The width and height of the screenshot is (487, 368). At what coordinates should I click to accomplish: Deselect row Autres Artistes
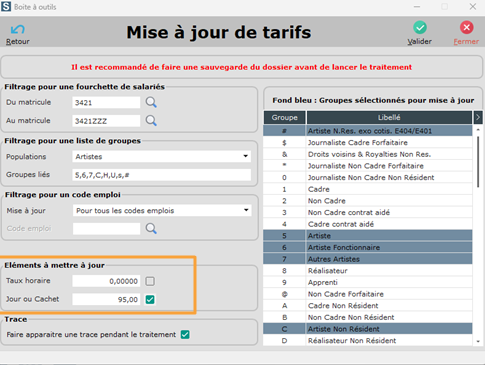click(x=368, y=259)
